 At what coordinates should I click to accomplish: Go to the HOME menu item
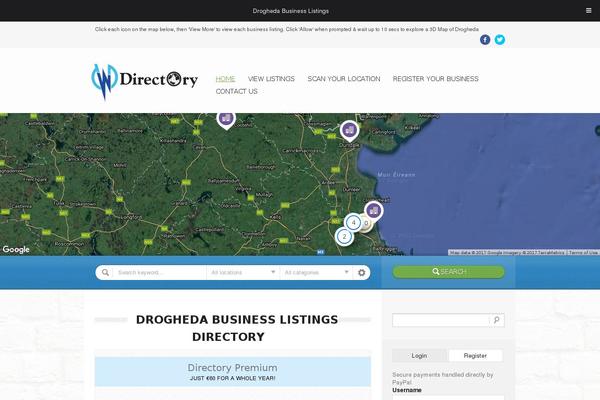coord(225,79)
